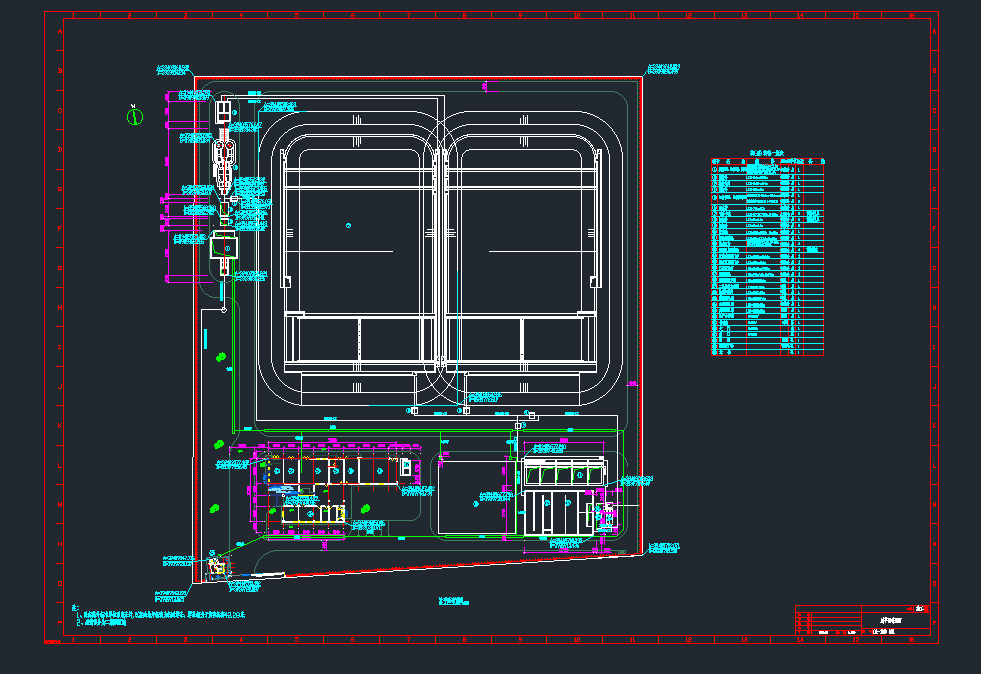Click grid letter D on the left border
The width and height of the screenshot is (981, 674).
[60, 150]
